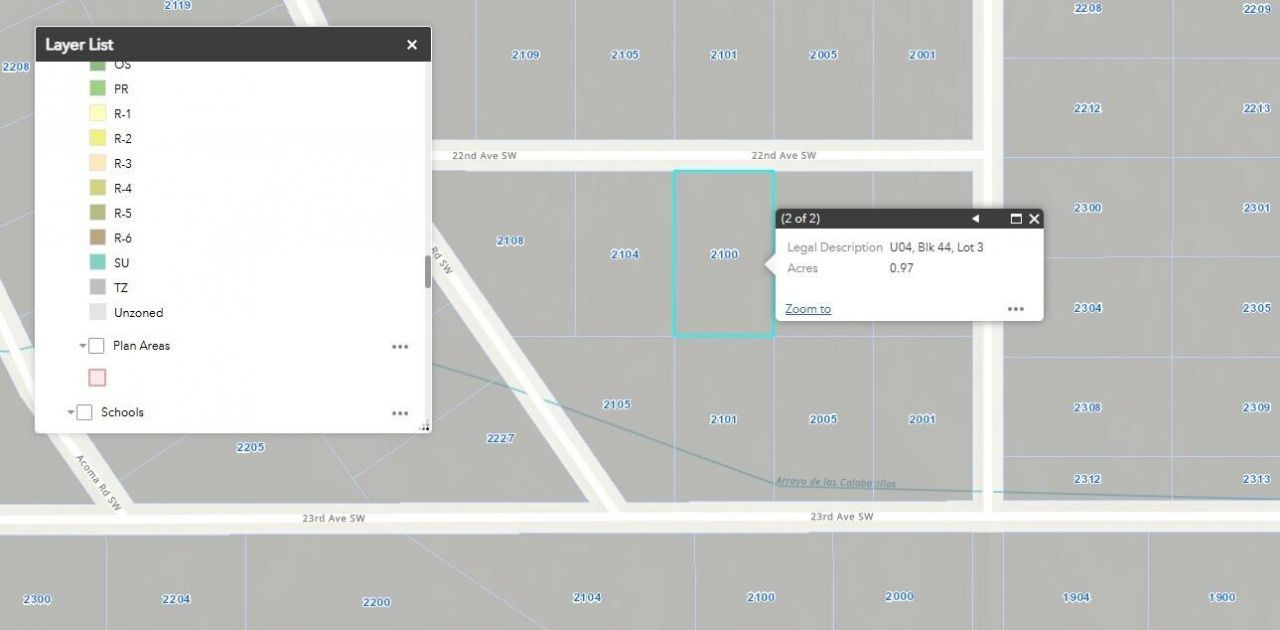Enable the Schools layer checkbox
The image size is (1280, 630).
coord(85,412)
